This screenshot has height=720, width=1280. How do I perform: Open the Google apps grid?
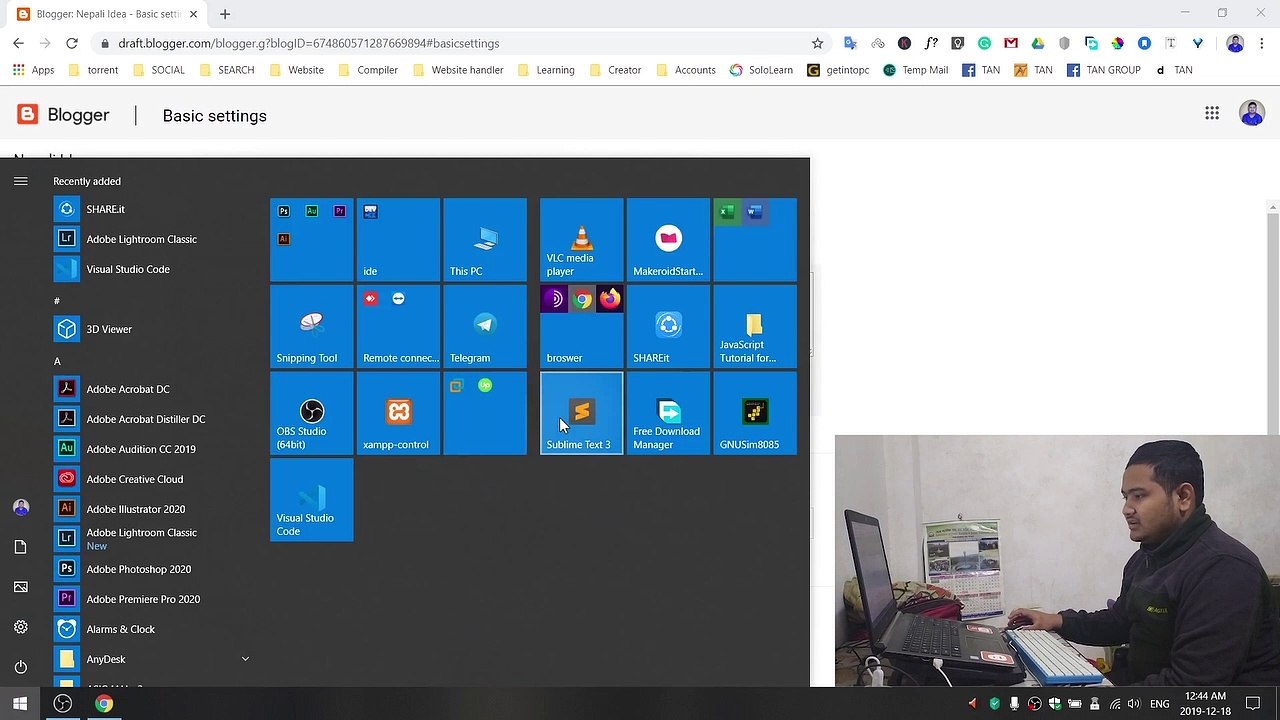pos(1212,114)
